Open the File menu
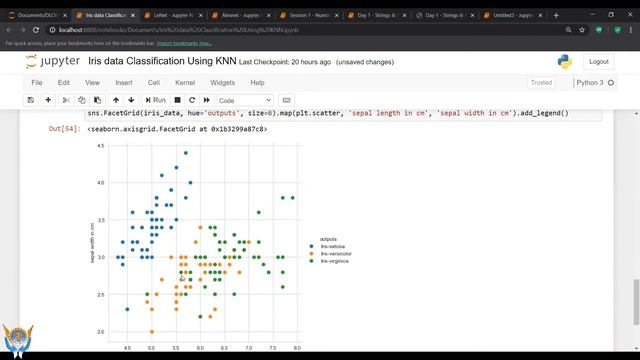Image resolution: width=640 pixels, height=360 pixels. [37, 82]
